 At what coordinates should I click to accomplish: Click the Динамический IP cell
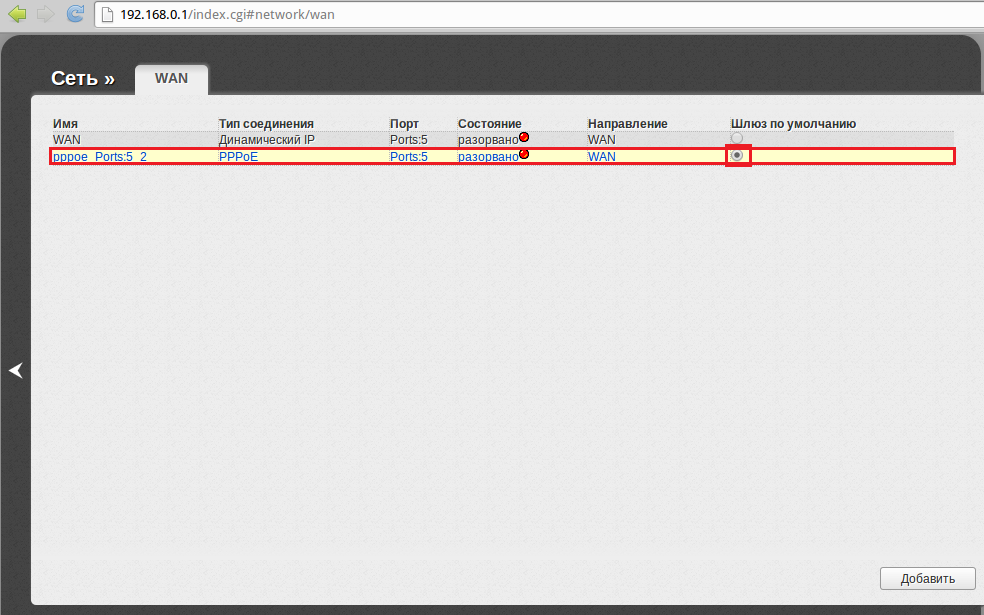(x=266, y=140)
